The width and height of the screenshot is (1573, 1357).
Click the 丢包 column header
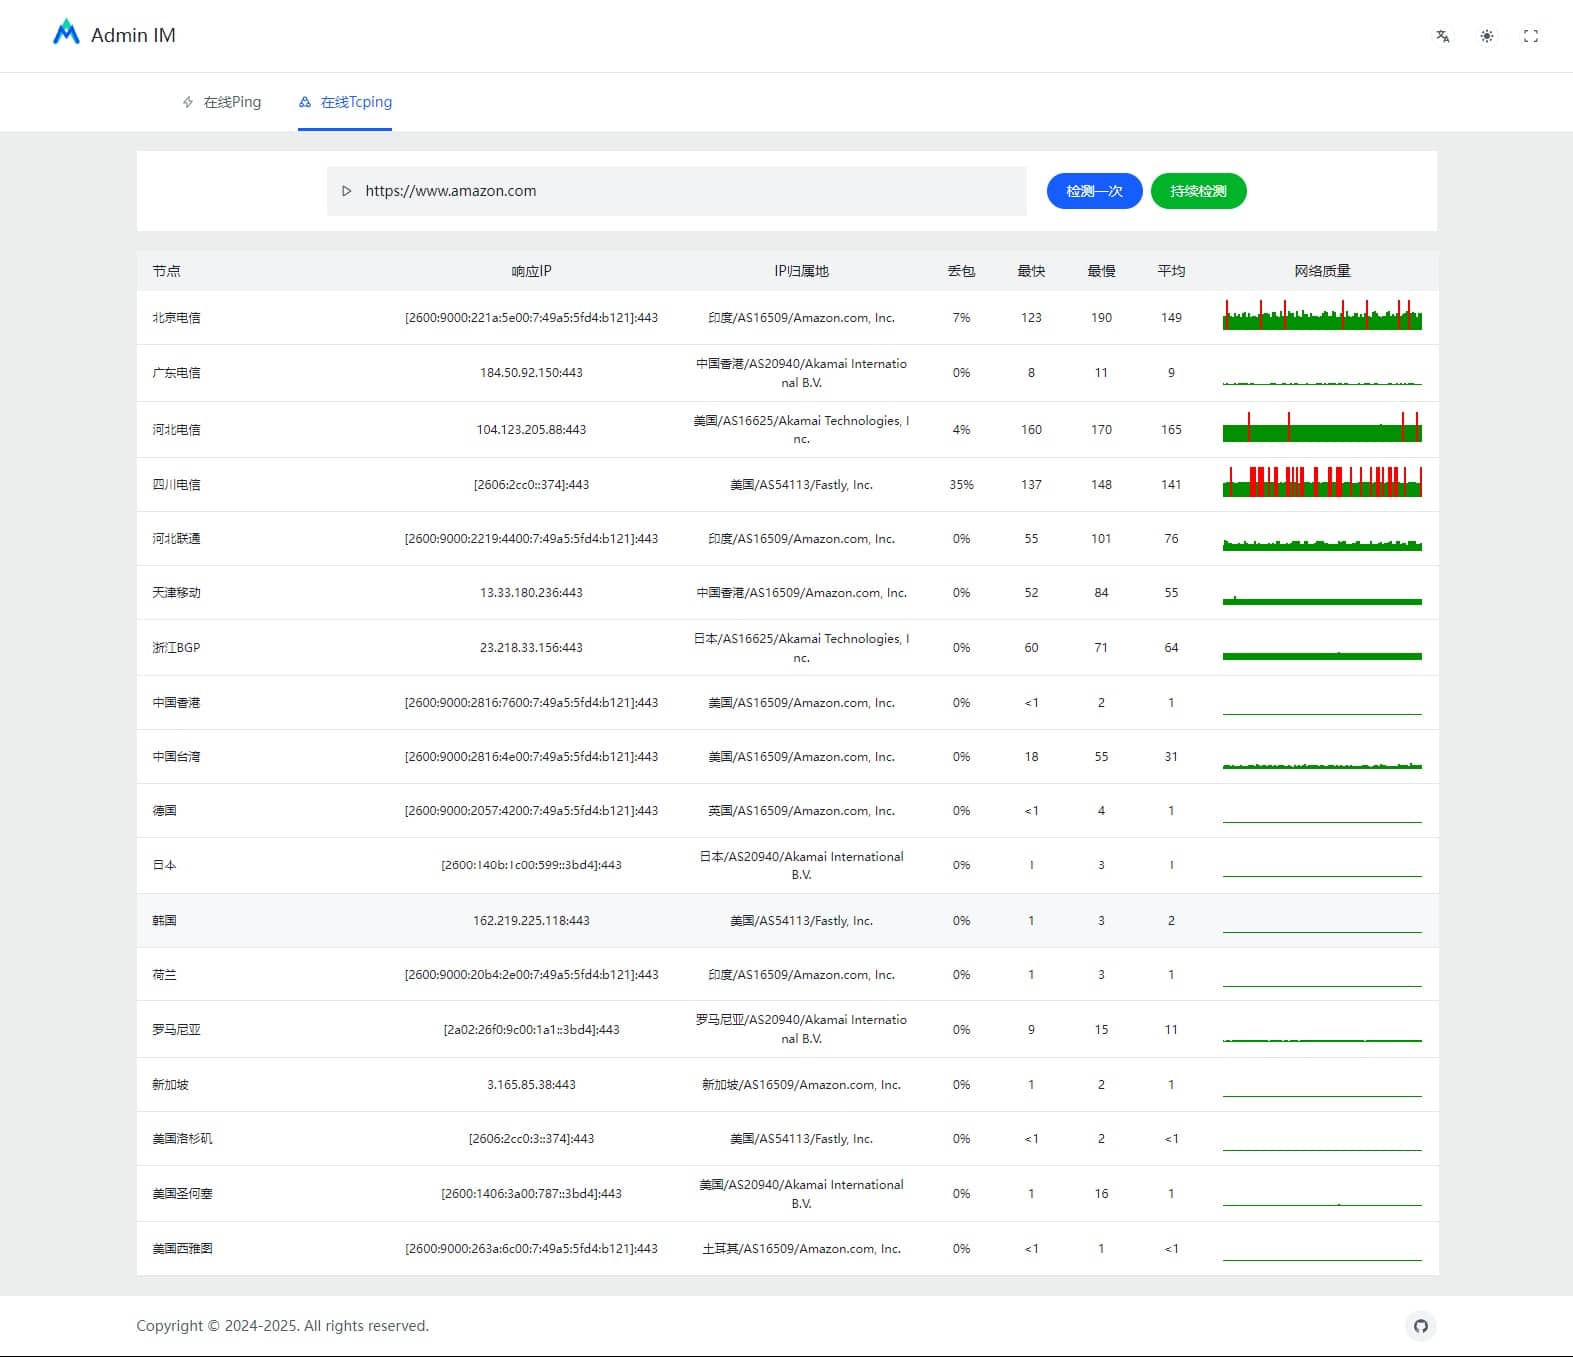[x=961, y=271]
